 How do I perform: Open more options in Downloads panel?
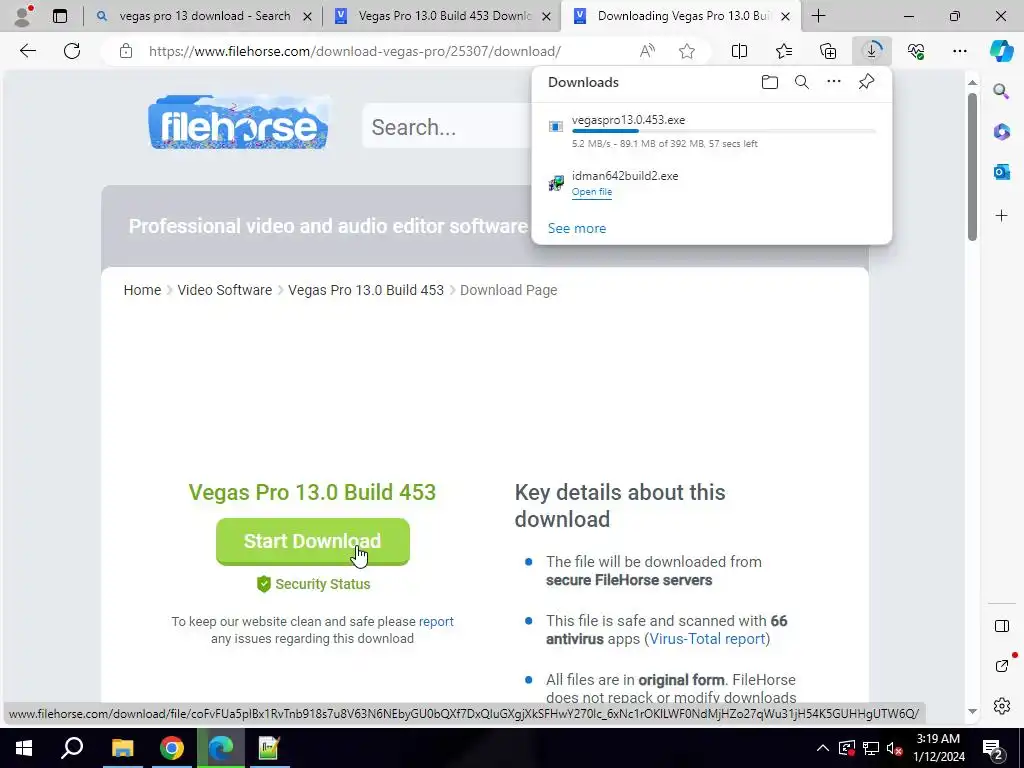tap(833, 82)
